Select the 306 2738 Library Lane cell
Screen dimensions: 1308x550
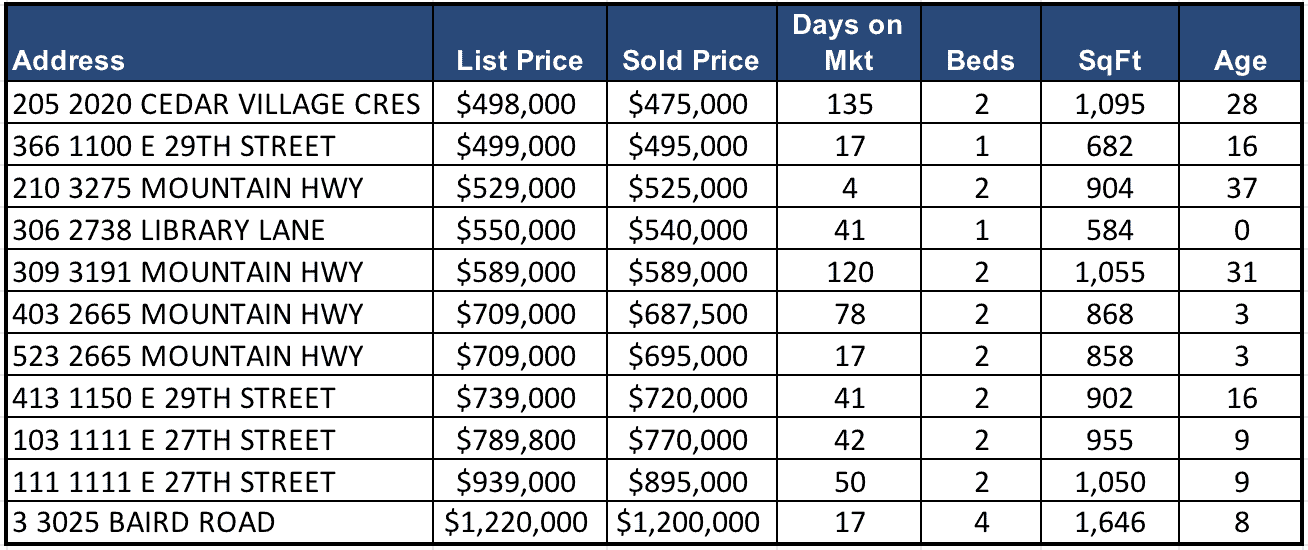(168, 230)
